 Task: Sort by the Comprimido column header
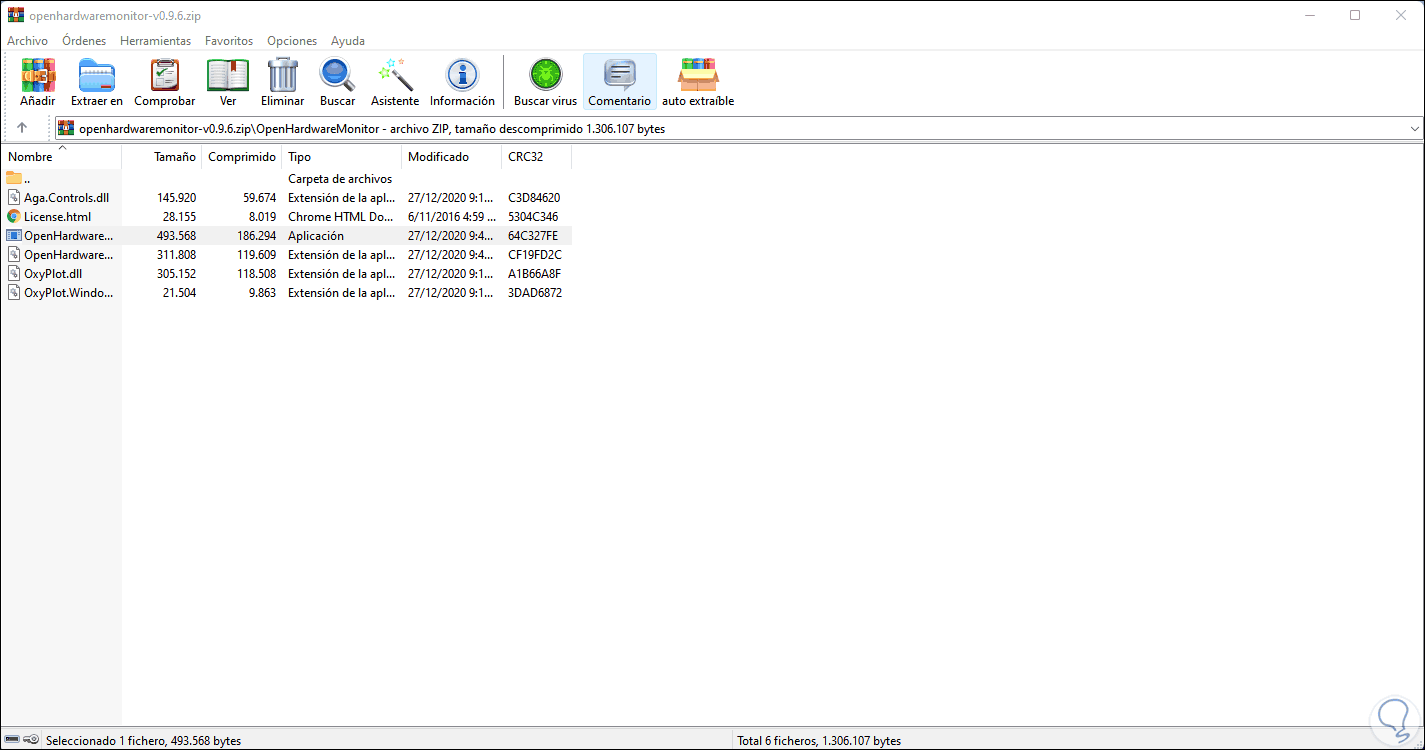[242, 157]
